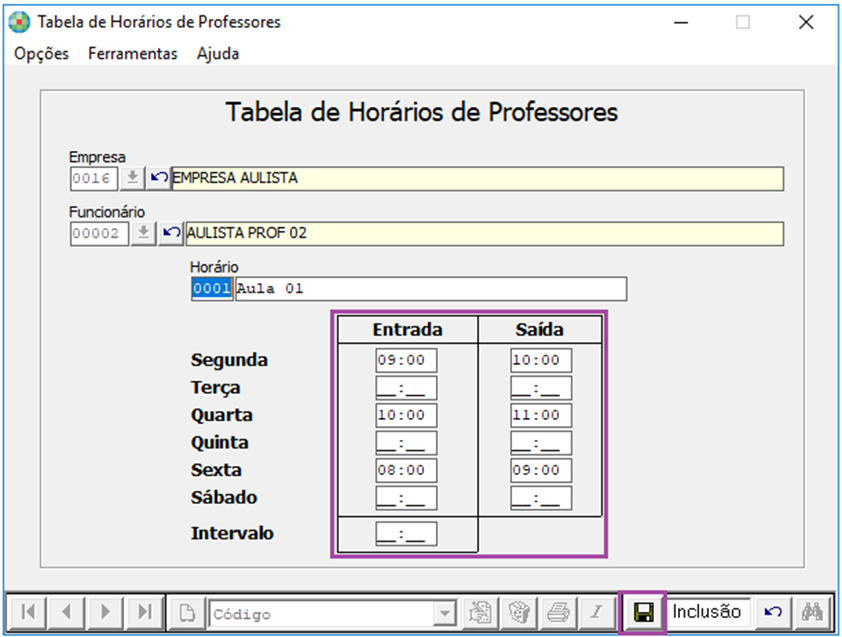Go to last record
842x637 pixels.
(x=144, y=612)
